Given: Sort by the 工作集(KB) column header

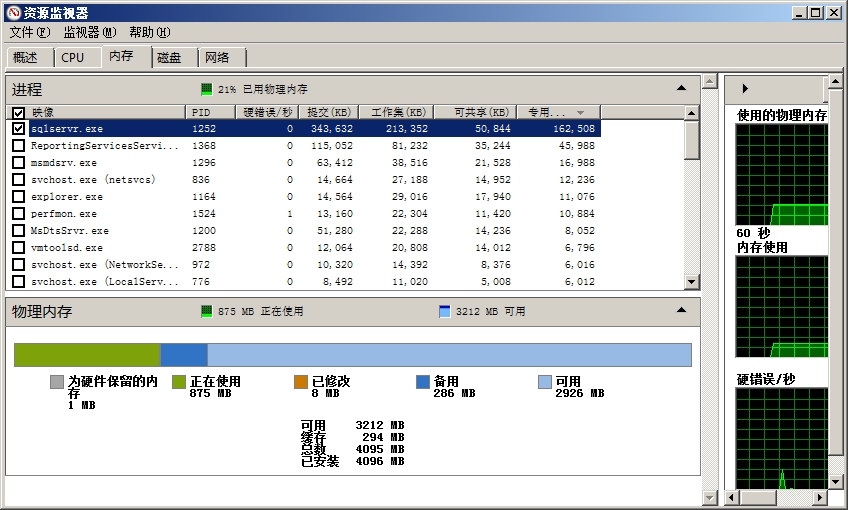Looking at the screenshot, I should click(x=397, y=112).
